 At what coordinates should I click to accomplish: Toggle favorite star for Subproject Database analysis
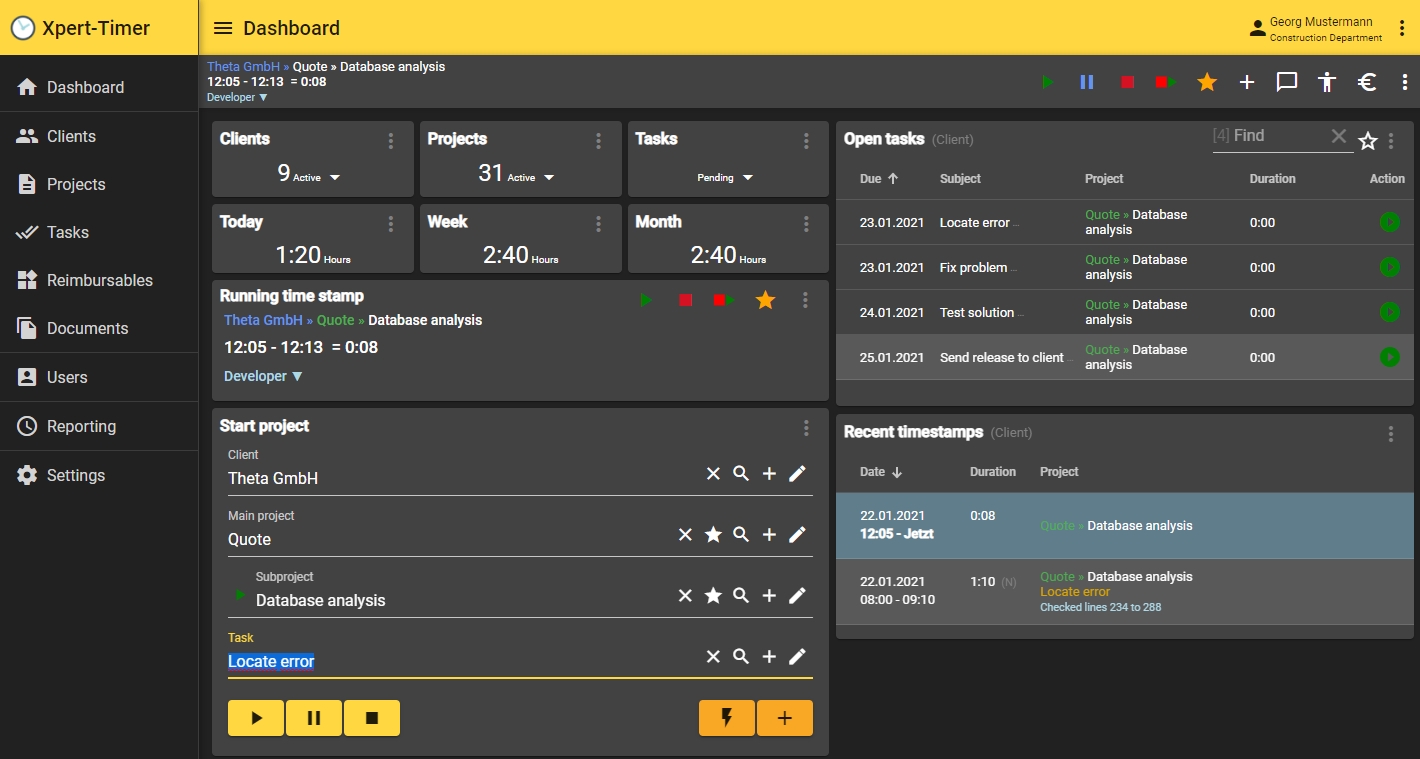click(x=713, y=596)
